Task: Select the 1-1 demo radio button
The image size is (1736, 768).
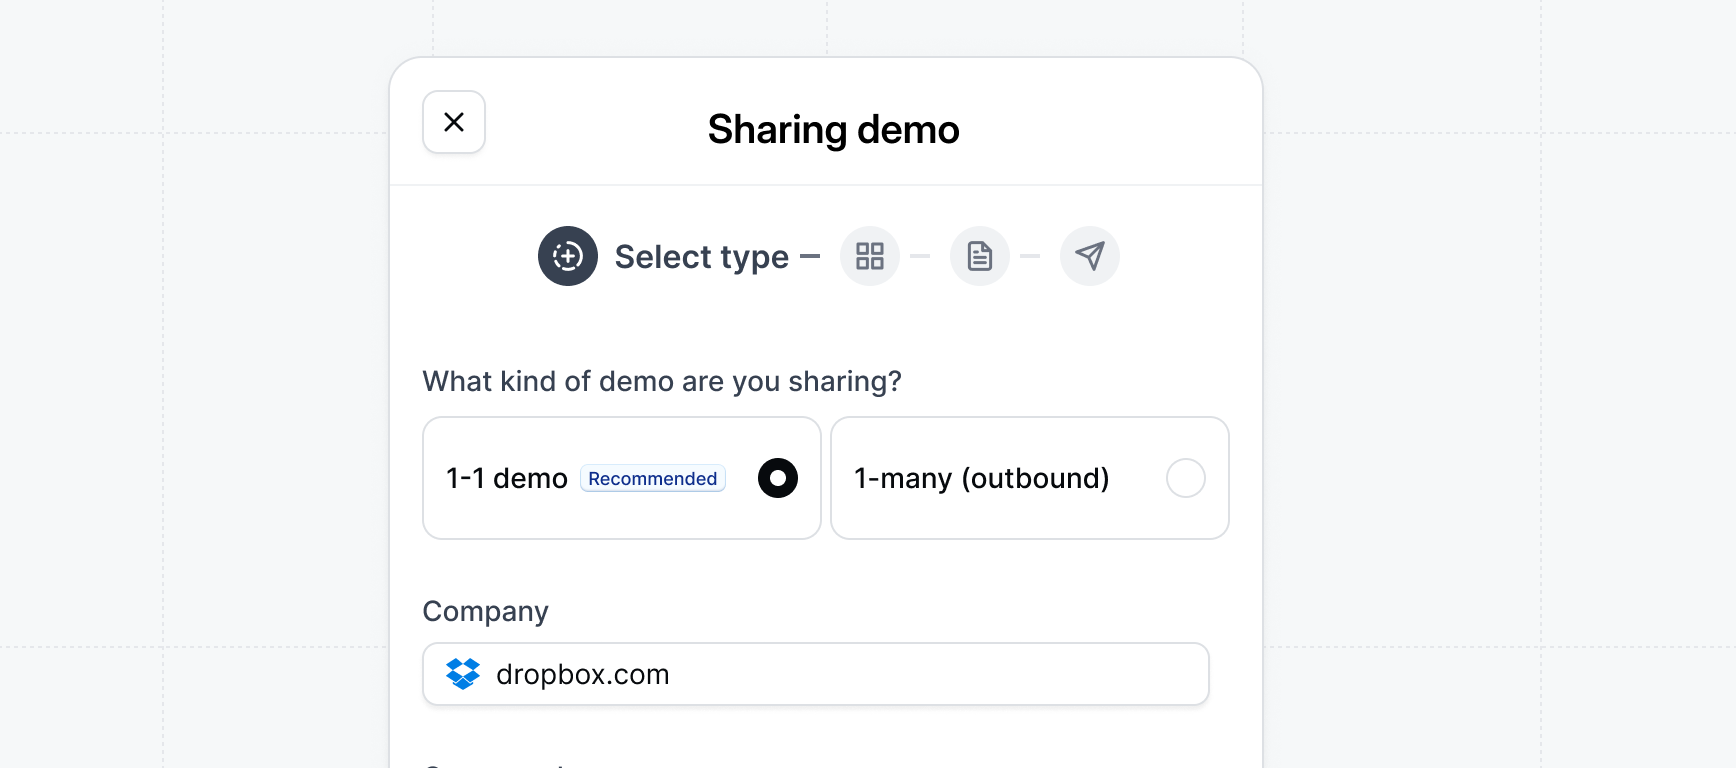Action: (x=778, y=478)
